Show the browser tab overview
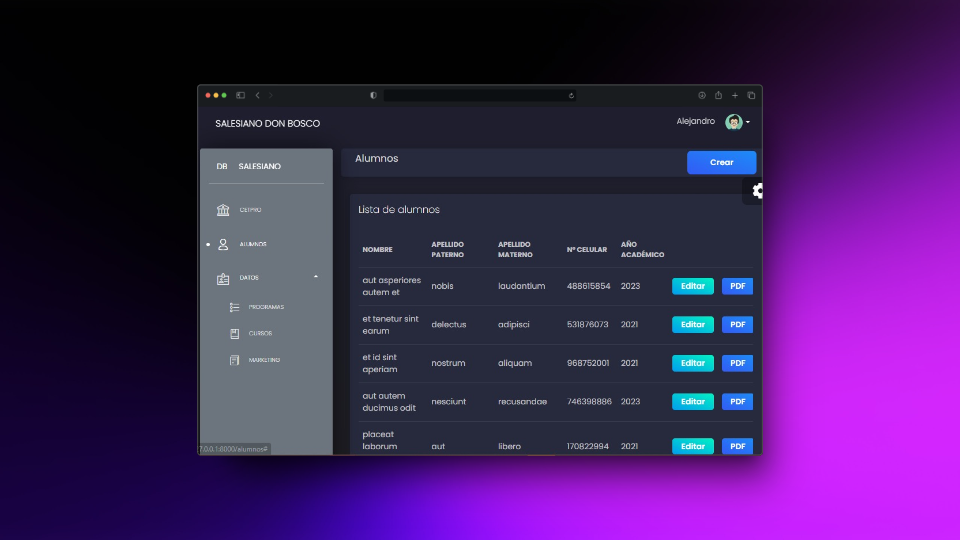 coord(751,96)
